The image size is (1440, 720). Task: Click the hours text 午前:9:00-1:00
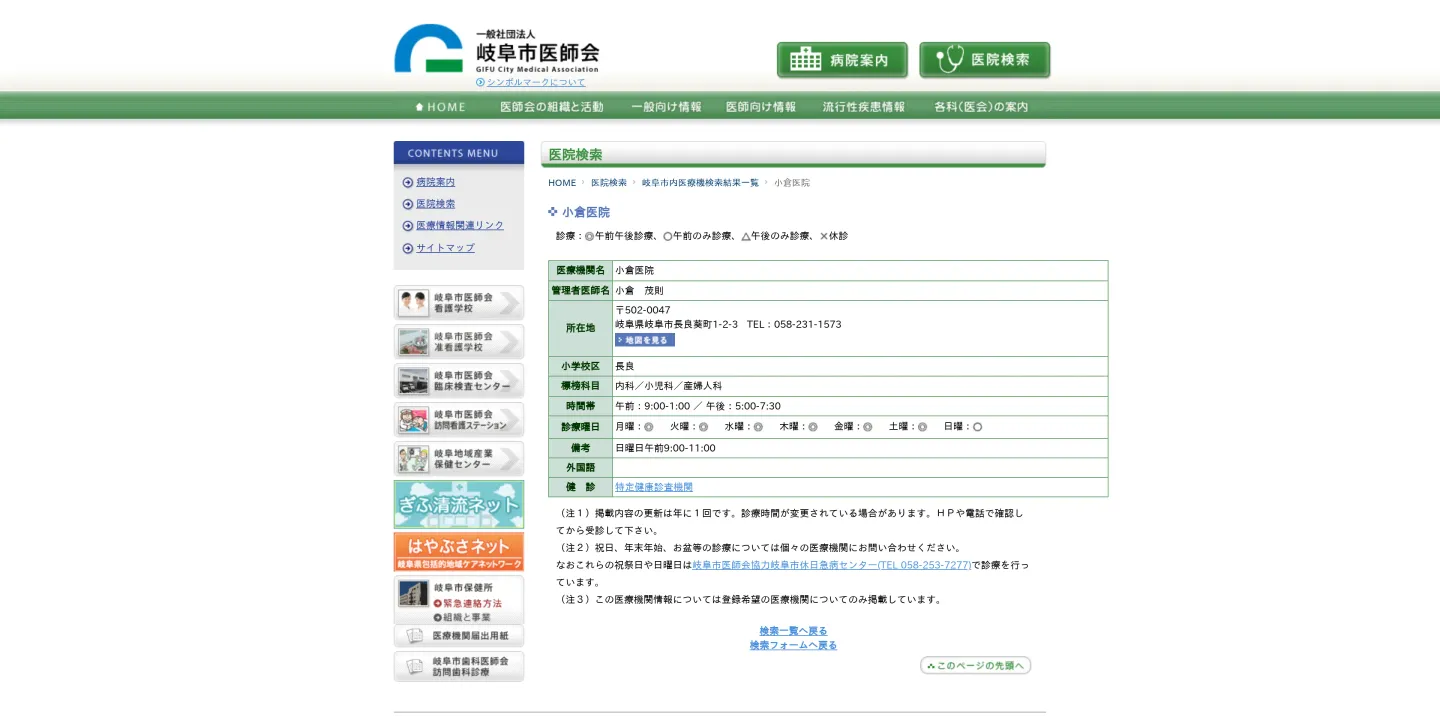click(x=653, y=406)
